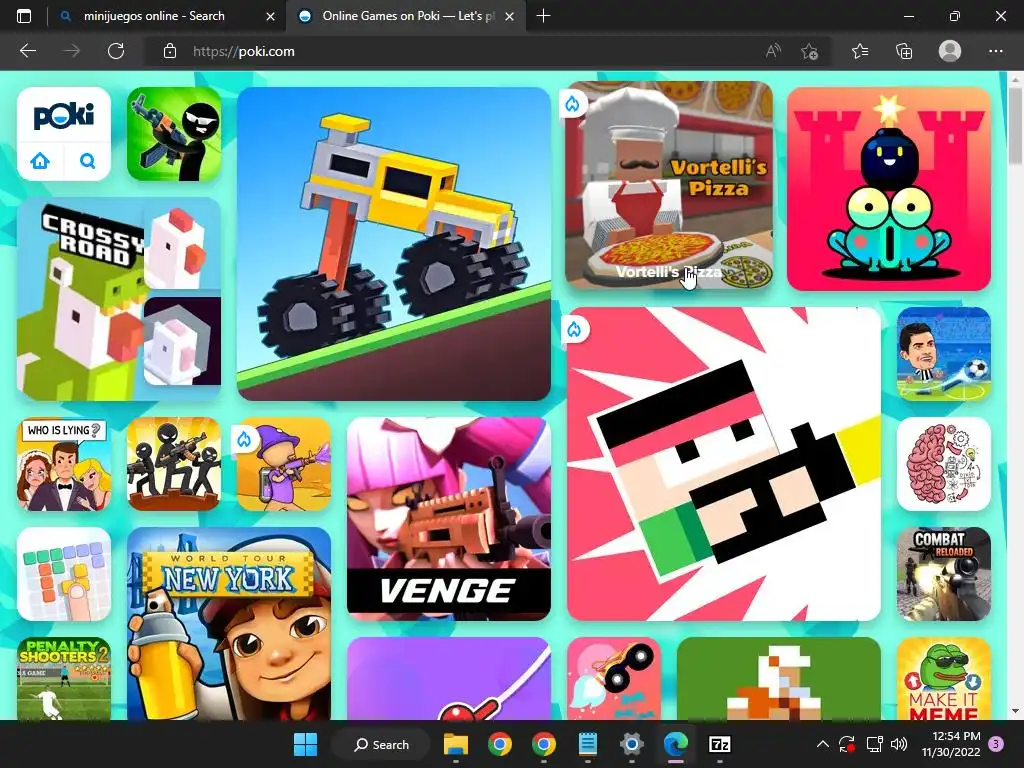1024x768 pixels.
Task: Click the browser profile avatar
Action: pyautogui.click(x=950, y=51)
